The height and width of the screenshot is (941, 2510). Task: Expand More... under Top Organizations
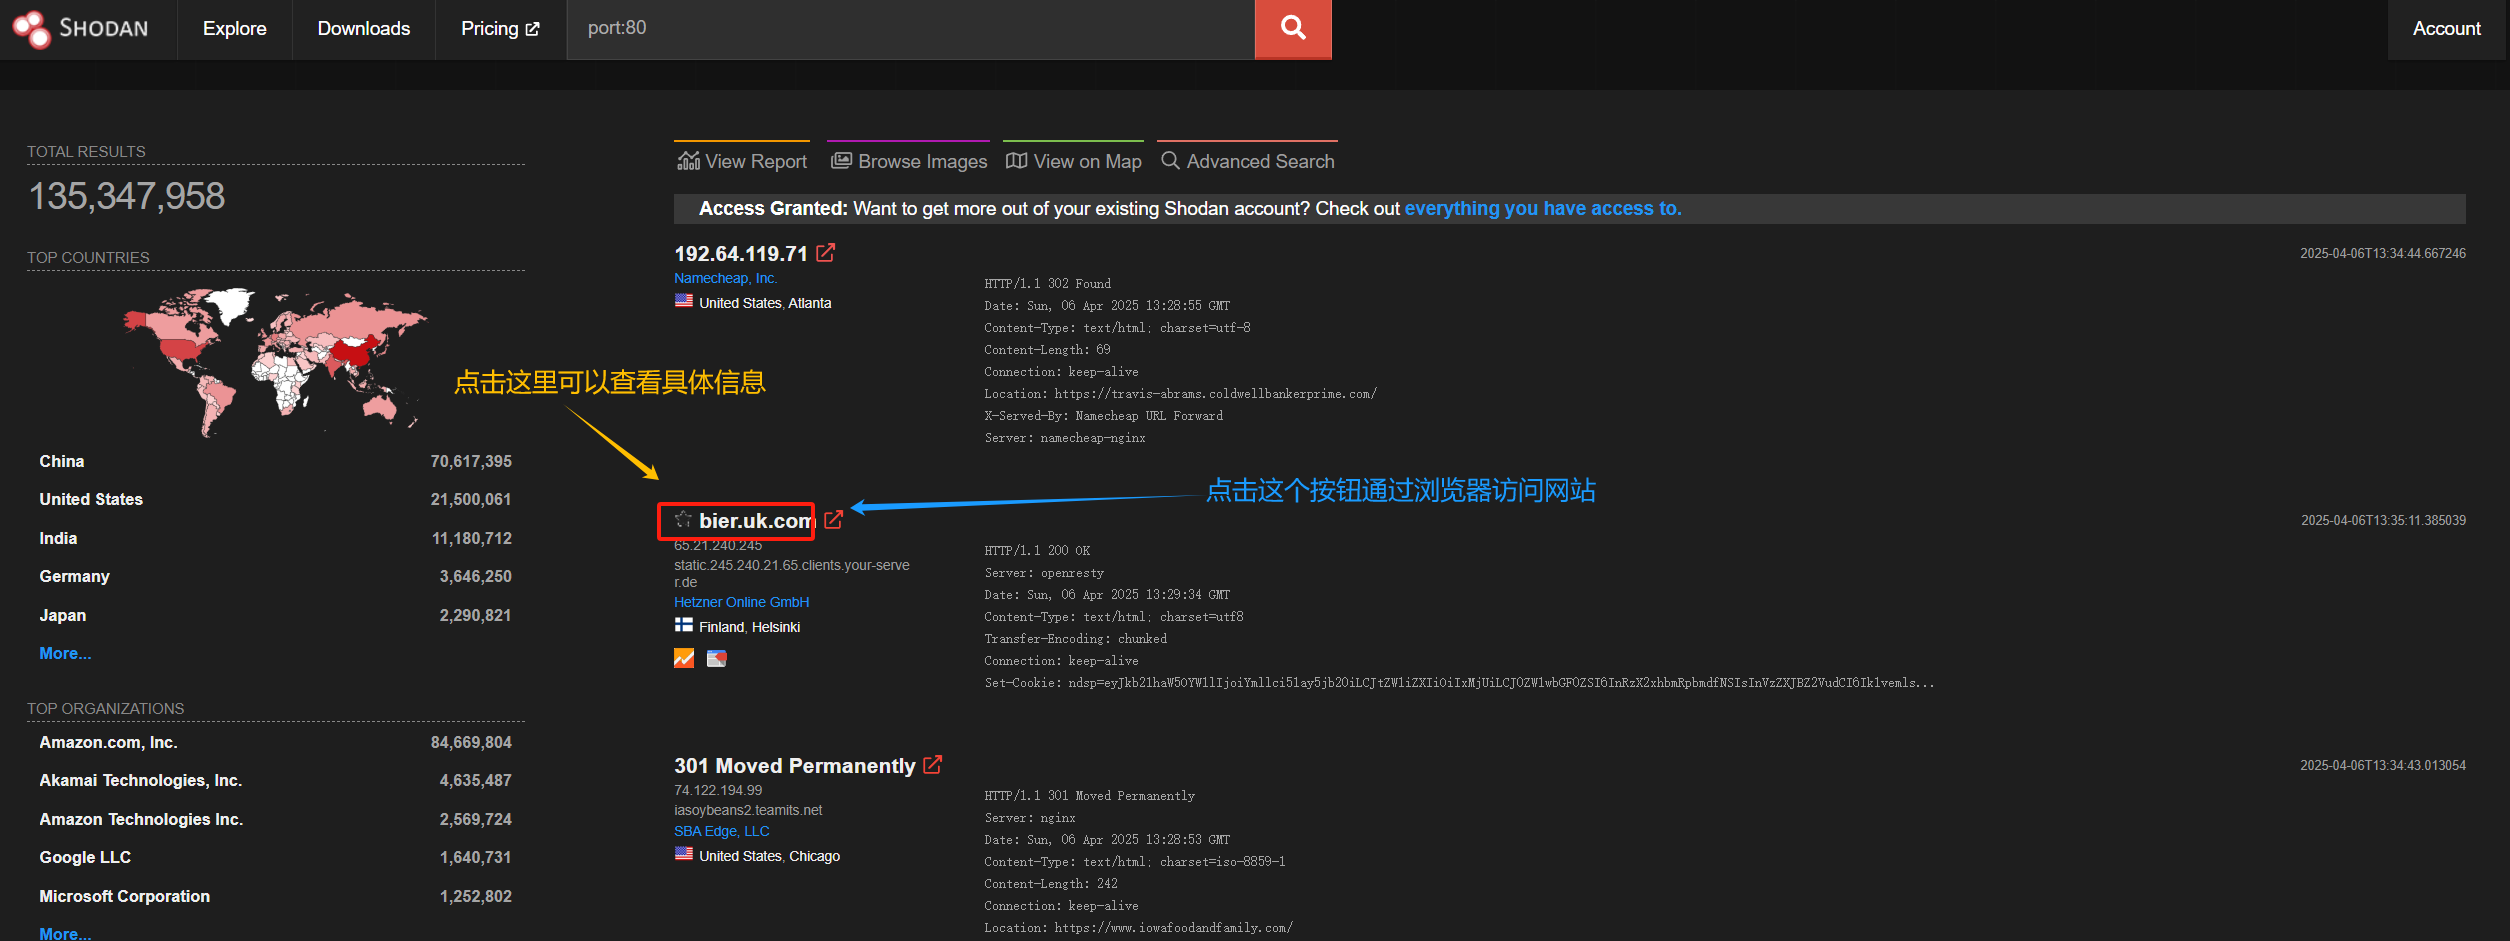tap(65, 933)
